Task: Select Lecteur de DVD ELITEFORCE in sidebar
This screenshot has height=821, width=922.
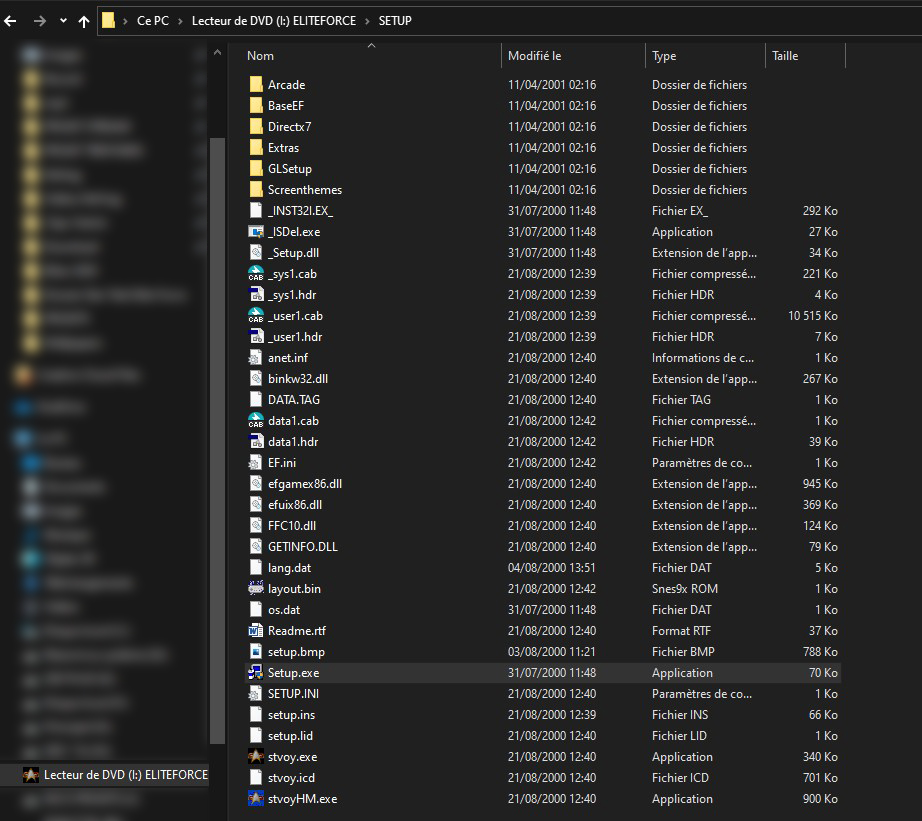Action: [x=125, y=775]
